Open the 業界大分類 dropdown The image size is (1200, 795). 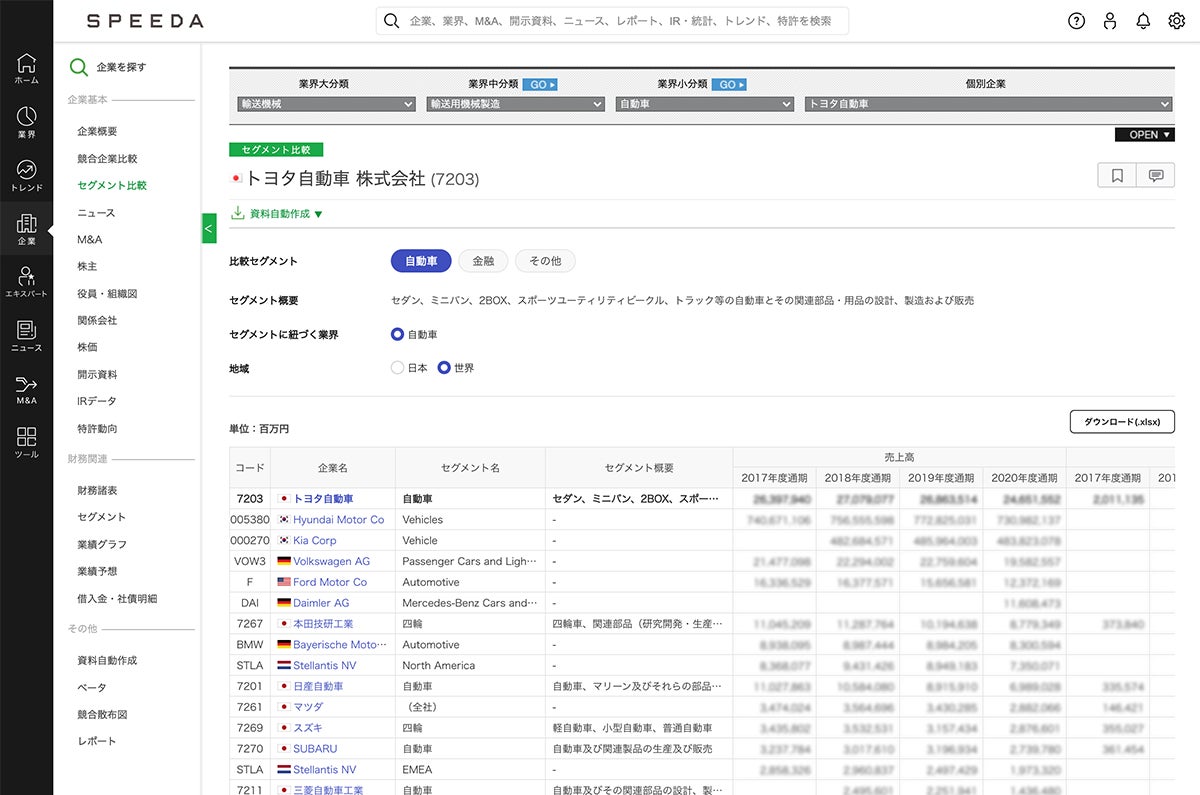point(326,104)
